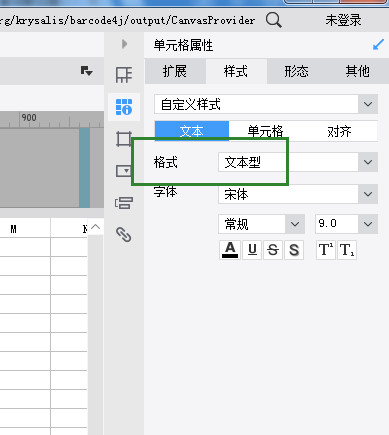Open the condition attributes icon

coord(124,203)
